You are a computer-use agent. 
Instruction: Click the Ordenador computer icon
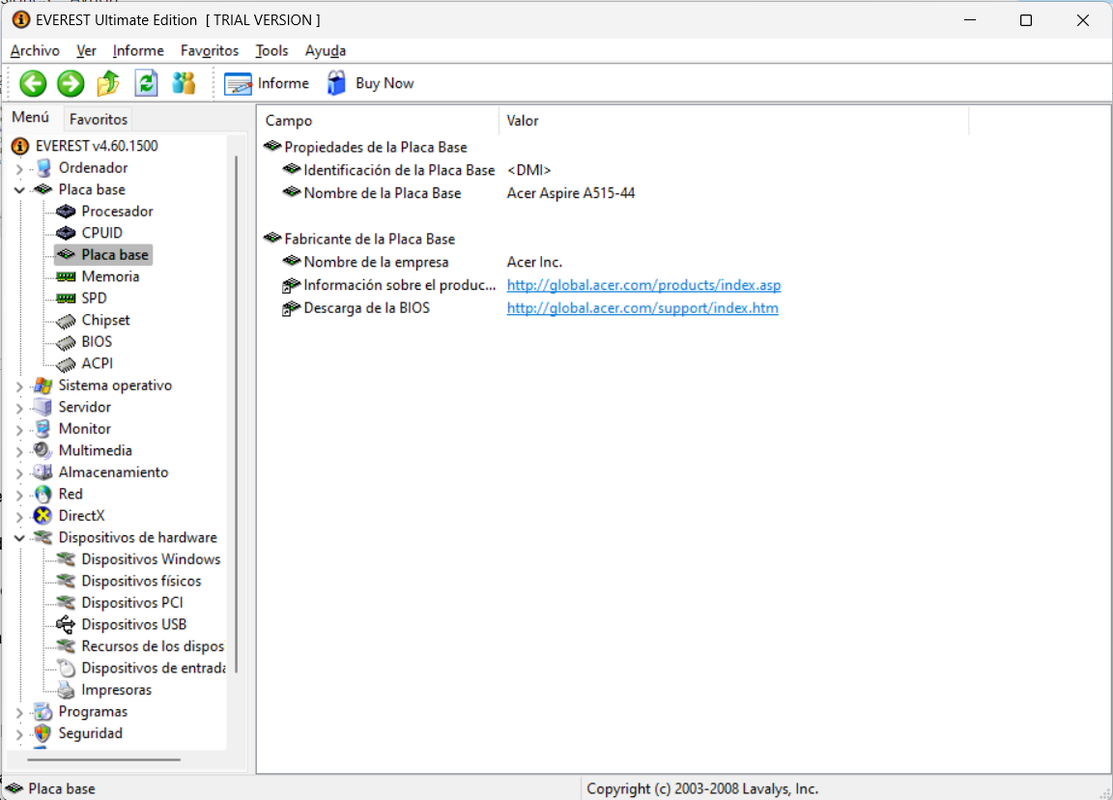click(x=43, y=168)
